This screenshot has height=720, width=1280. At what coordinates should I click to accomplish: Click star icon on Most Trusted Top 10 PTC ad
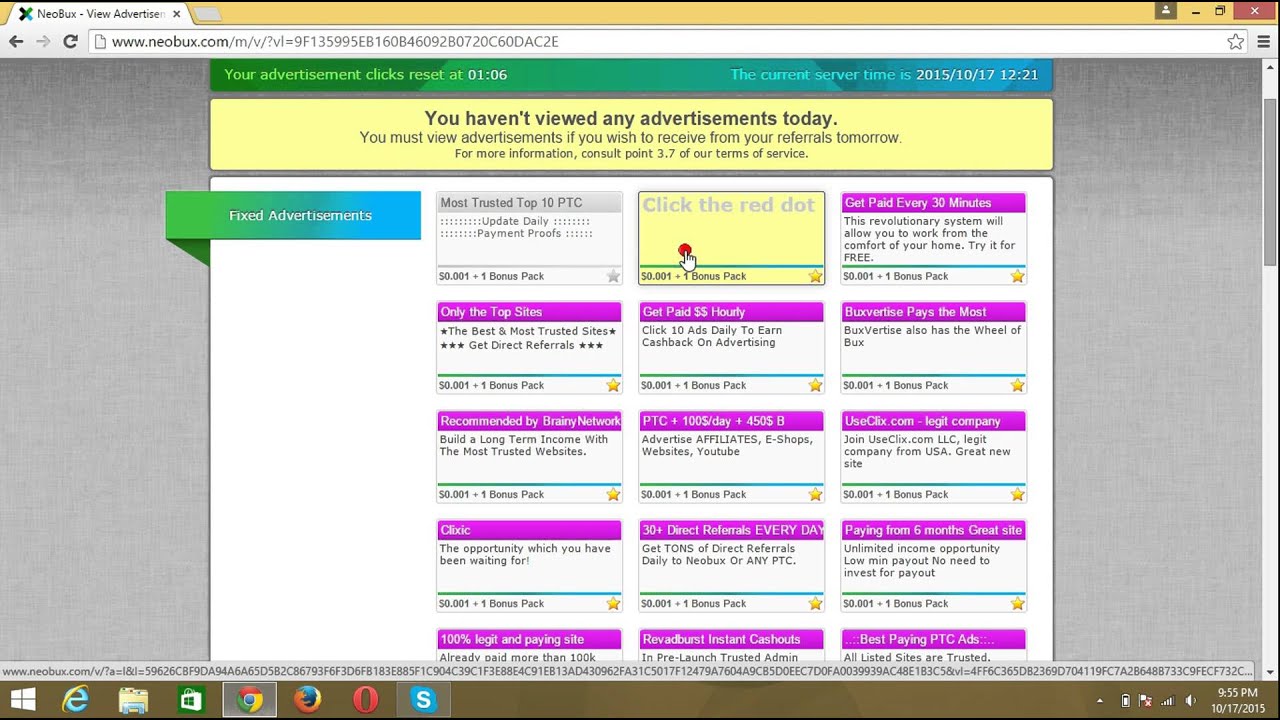(613, 276)
